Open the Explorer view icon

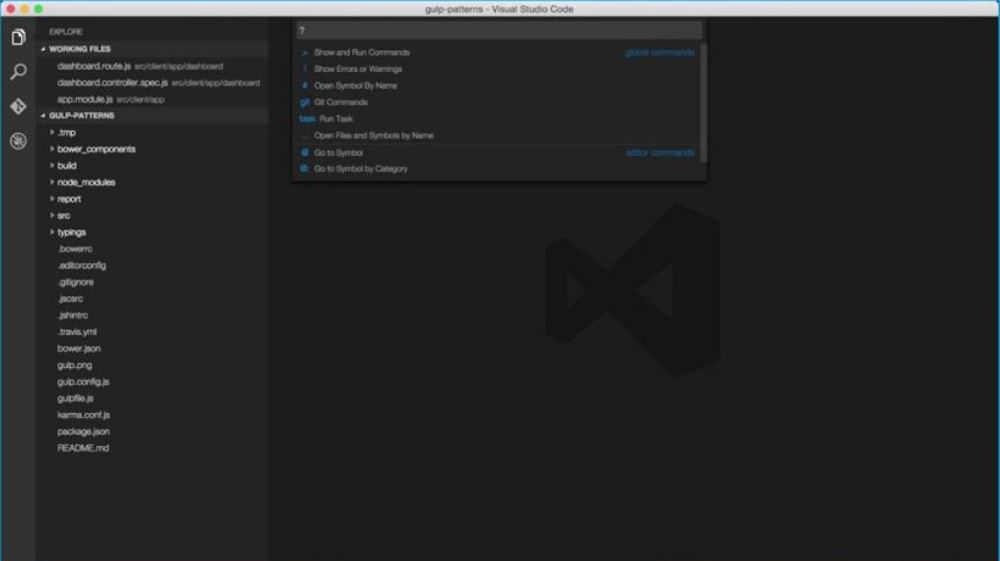[x=18, y=37]
